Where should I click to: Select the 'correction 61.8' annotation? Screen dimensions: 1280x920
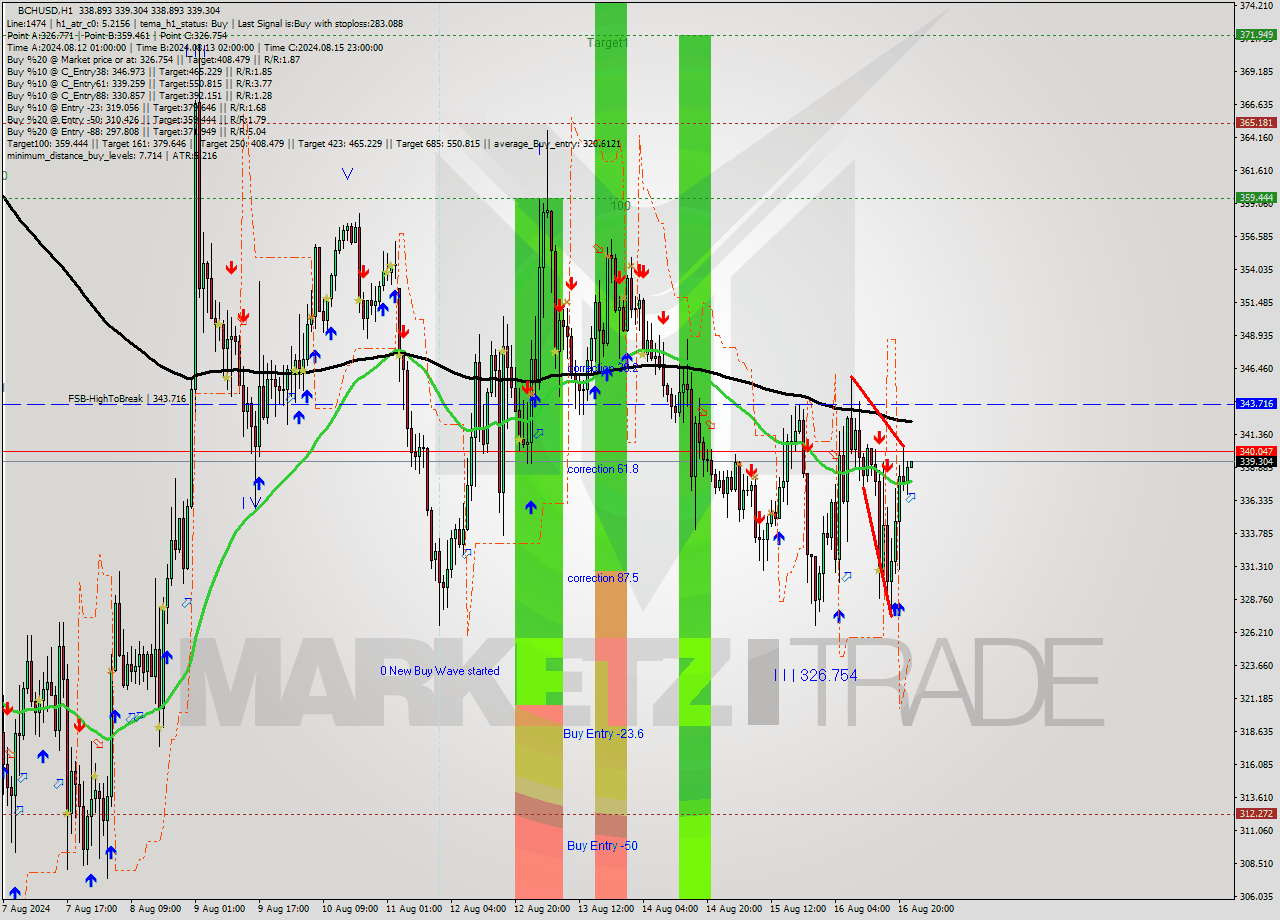point(603,469)
